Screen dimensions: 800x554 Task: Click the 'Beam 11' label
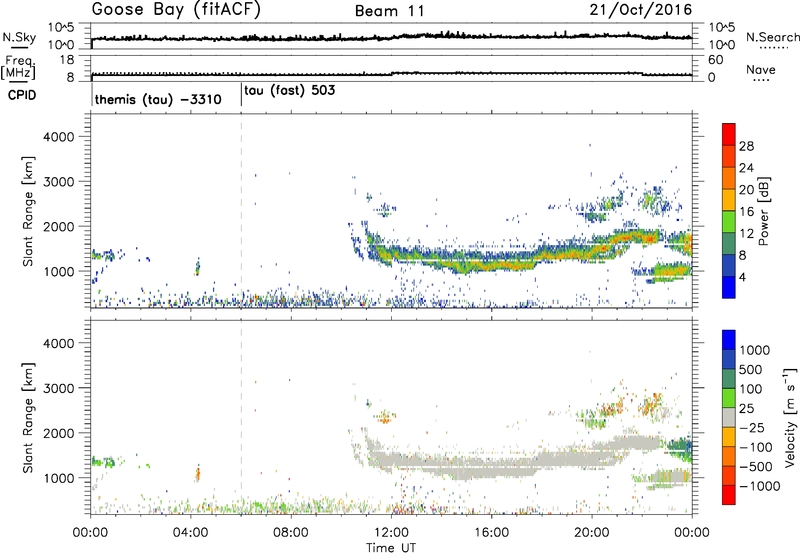click(x=390, y=11)
